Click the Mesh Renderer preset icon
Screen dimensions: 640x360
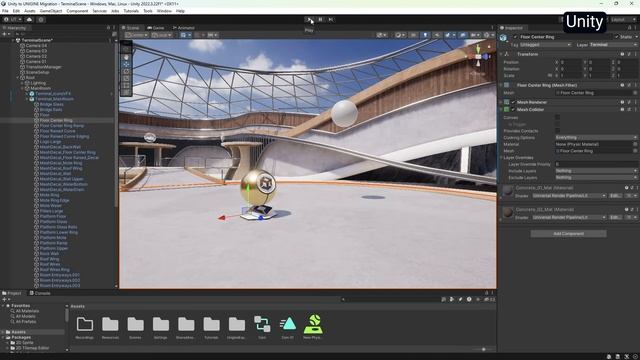coord(629,102)
